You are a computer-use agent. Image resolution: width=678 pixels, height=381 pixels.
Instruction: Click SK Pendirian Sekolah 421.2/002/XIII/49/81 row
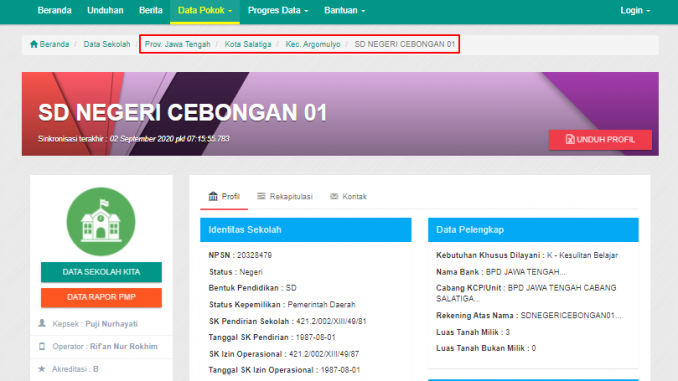[288, 321]
